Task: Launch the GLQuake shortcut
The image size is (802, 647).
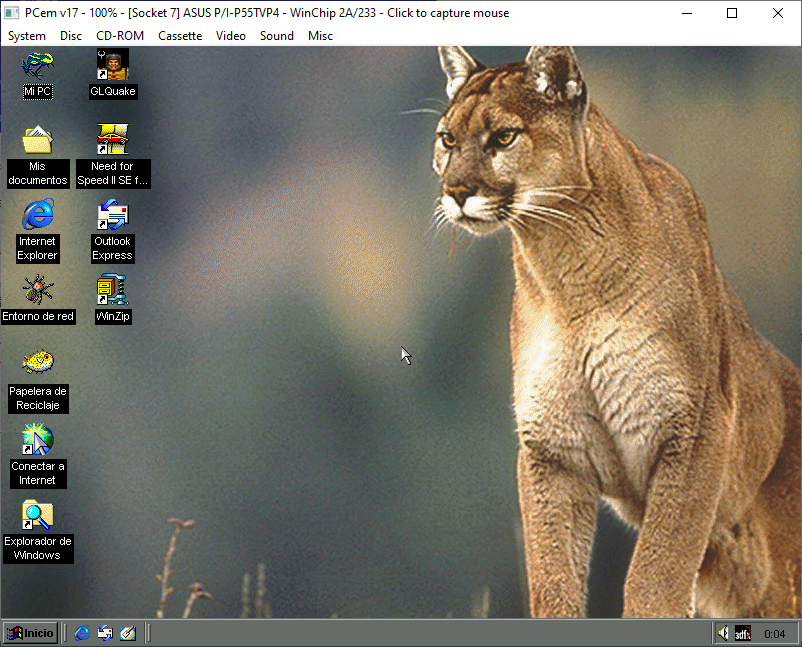Action: 112,67
